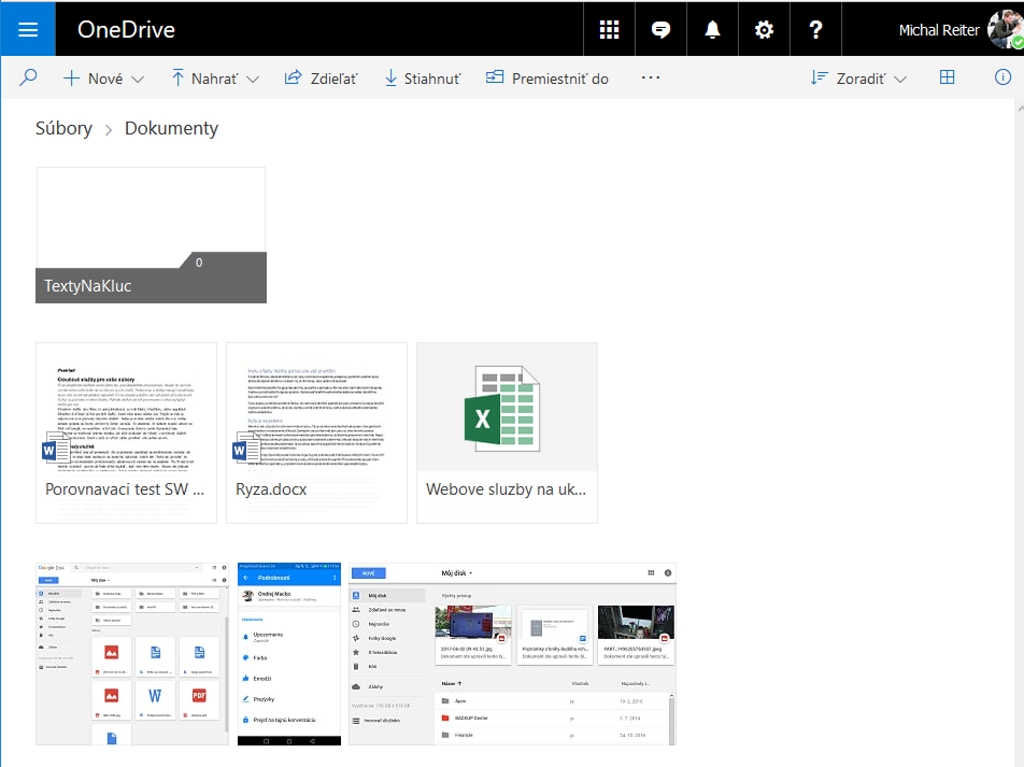Show notifications bell
The image size is (1024, 767).
pos(713,29)
